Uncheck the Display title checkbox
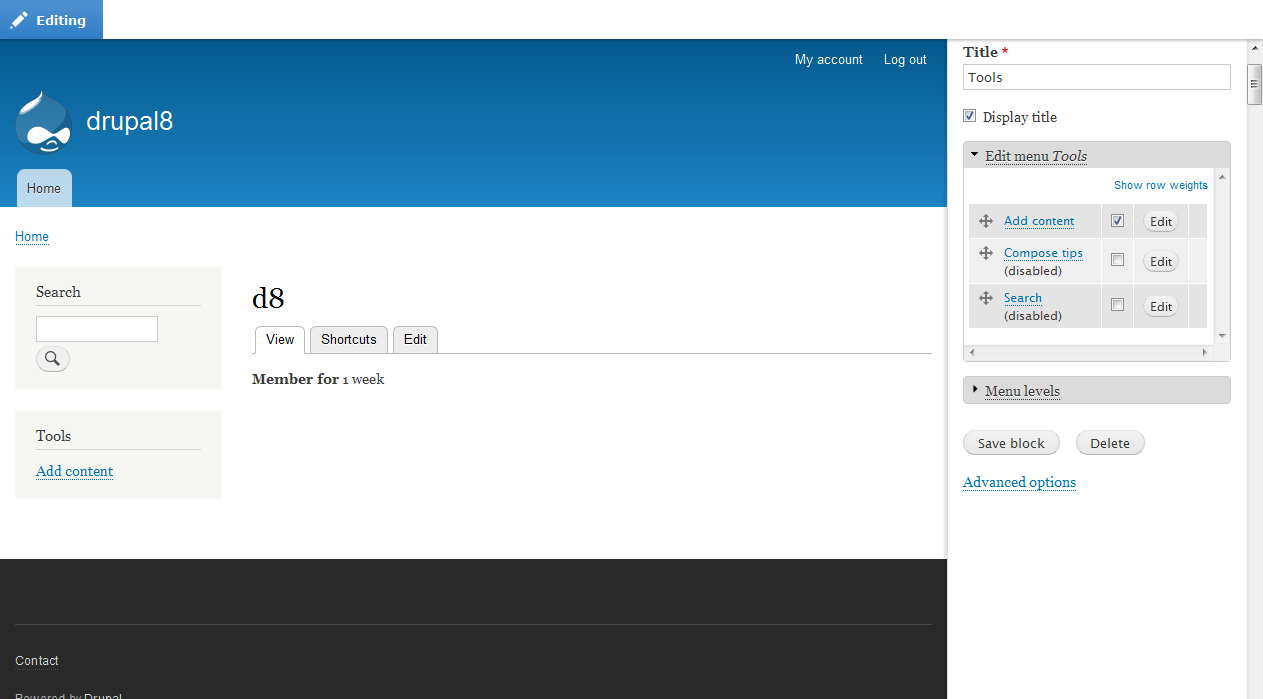Viewport: 1263px width, 699px height. 969,115
